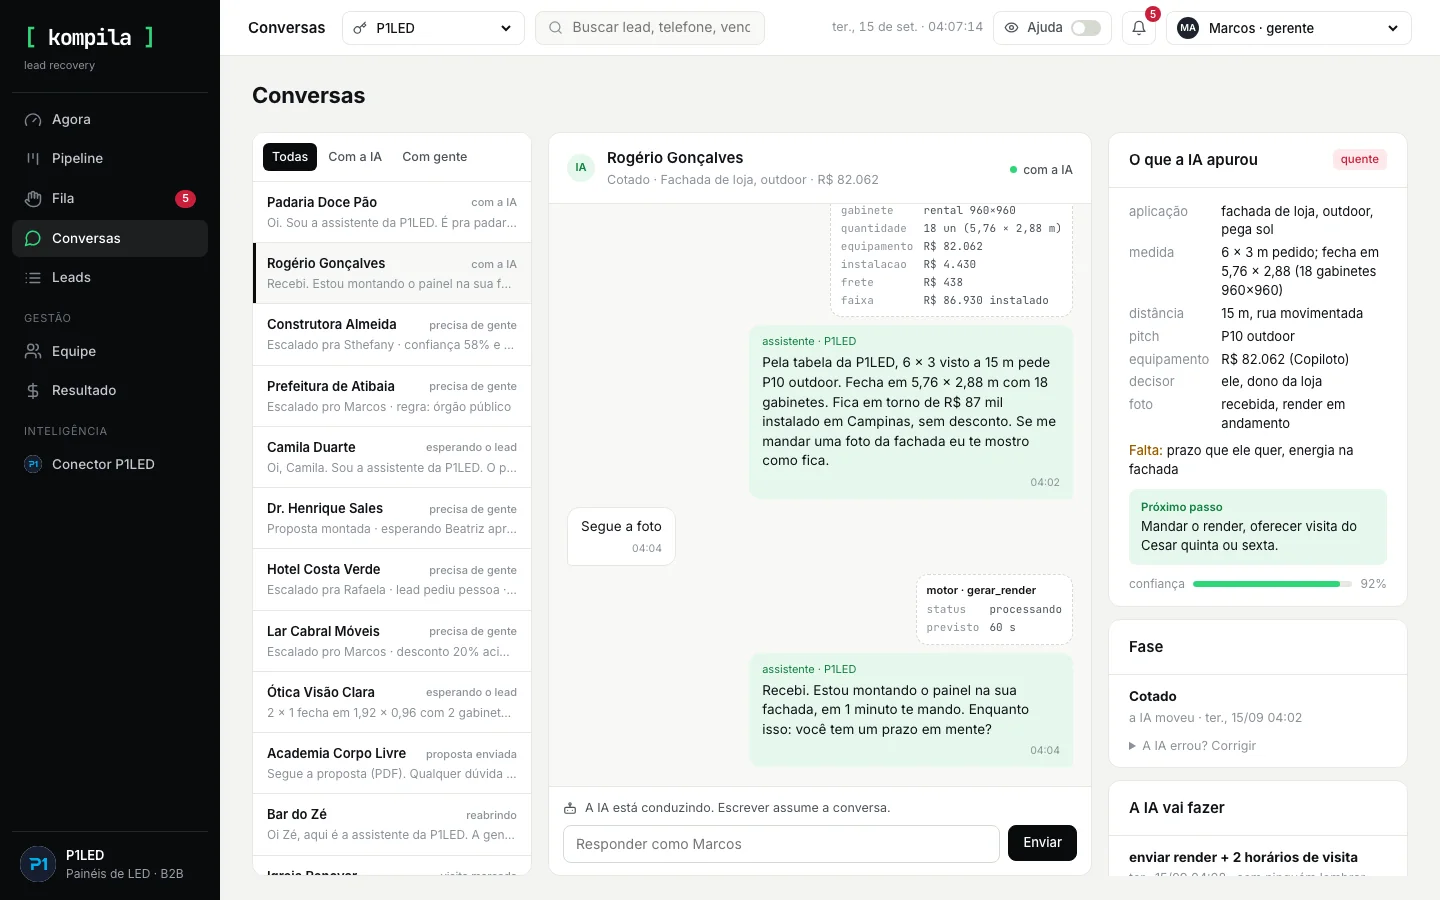The image size is (1440, 900).
Task: Open the Agora dashboard icon
Action: click(33, 119)
